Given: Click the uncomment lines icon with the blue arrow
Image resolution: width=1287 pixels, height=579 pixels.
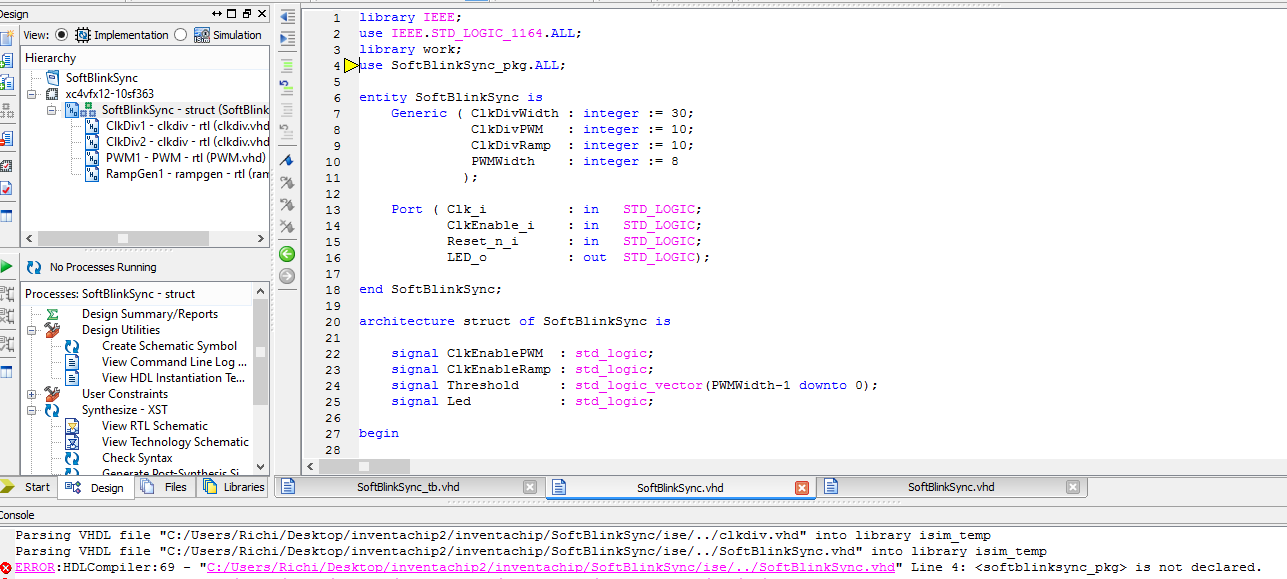Looking at the screenshot, I should point(287,87).
